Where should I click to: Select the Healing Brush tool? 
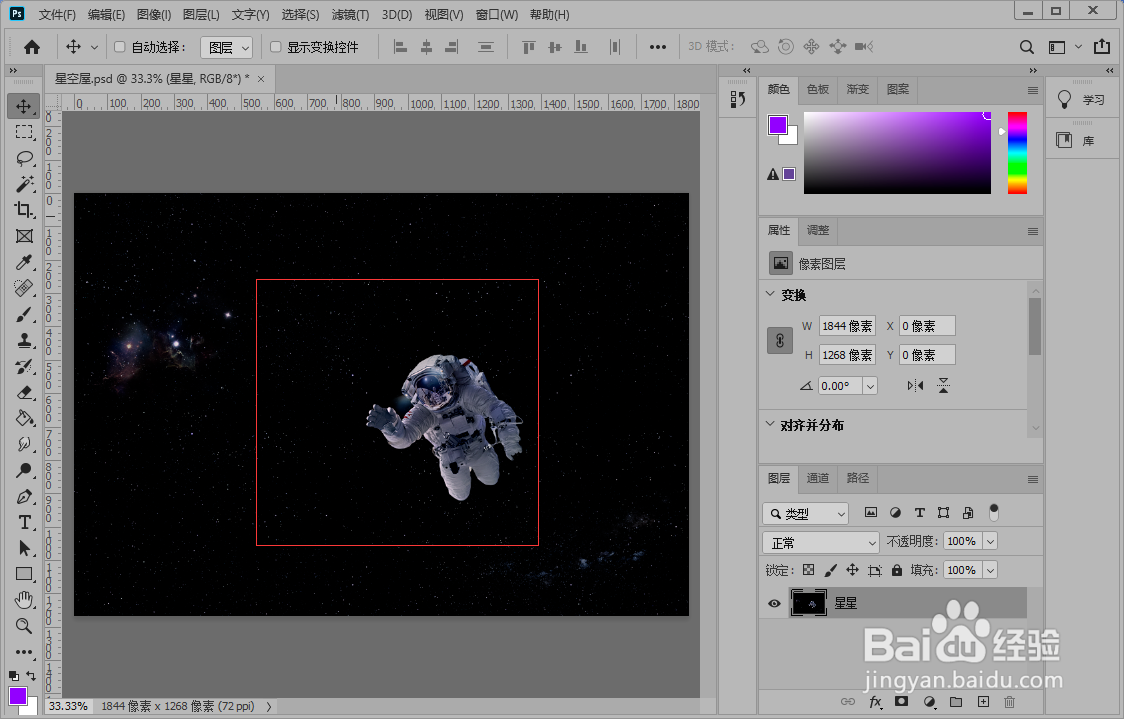pyautogui.click(x=24, y=288)
